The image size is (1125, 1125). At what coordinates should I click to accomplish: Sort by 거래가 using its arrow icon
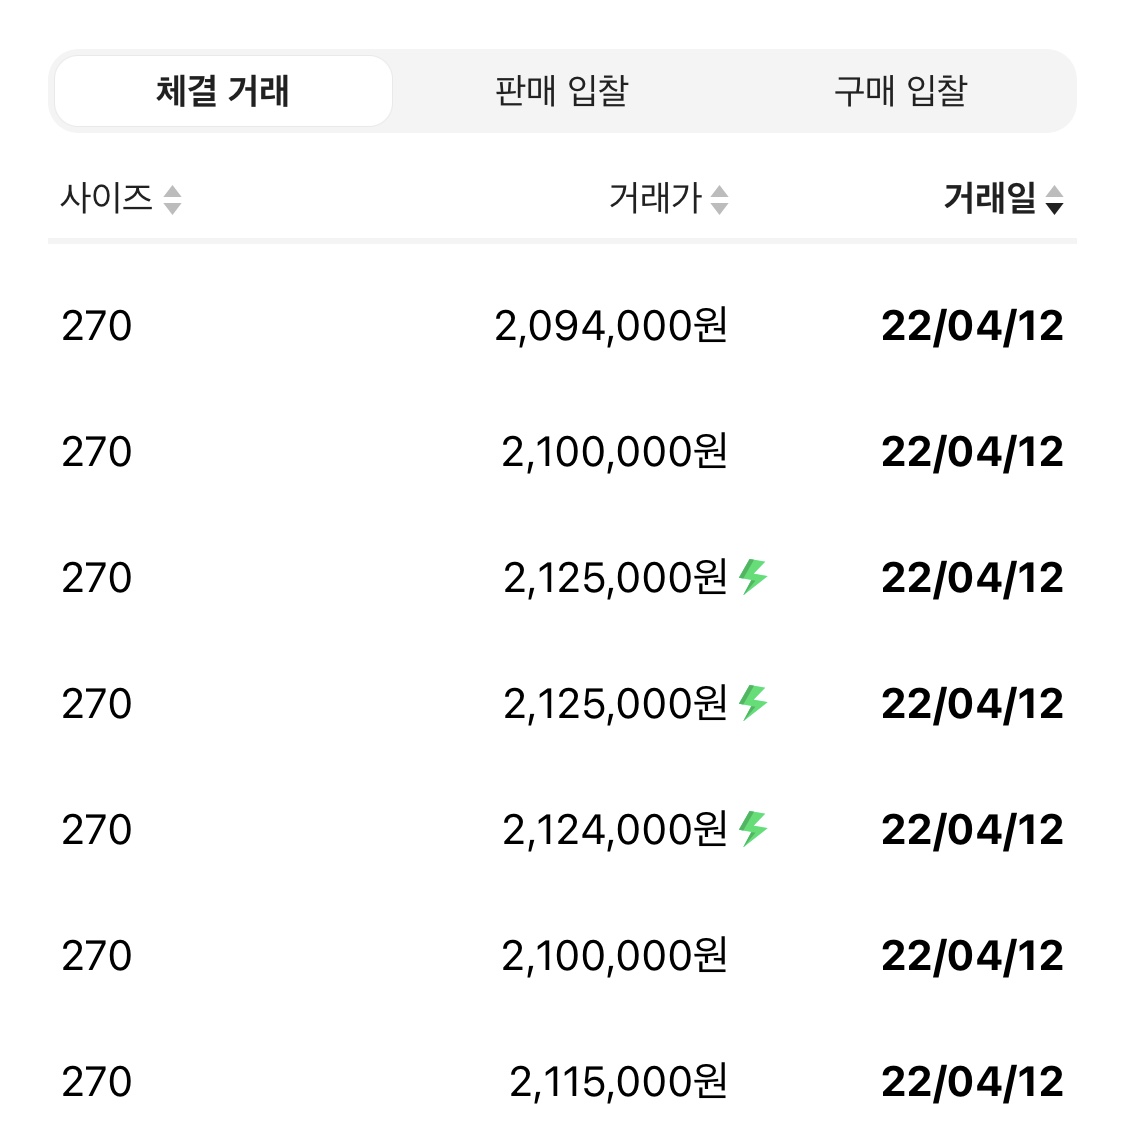pos(720,199)
